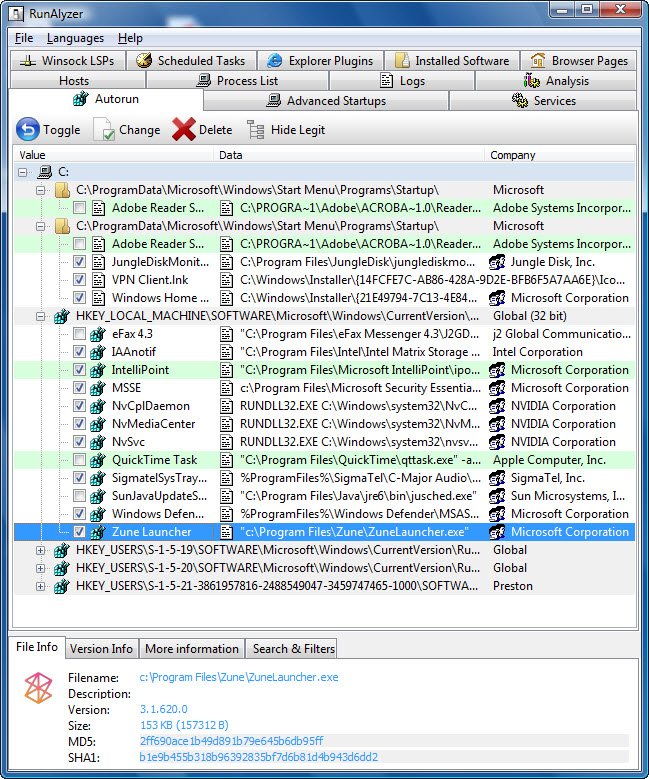Image resolution: width=649 pixels, height=779 pixels.
Task: Click file icon beside VPN Client.lnk
Action: (99, 280)
